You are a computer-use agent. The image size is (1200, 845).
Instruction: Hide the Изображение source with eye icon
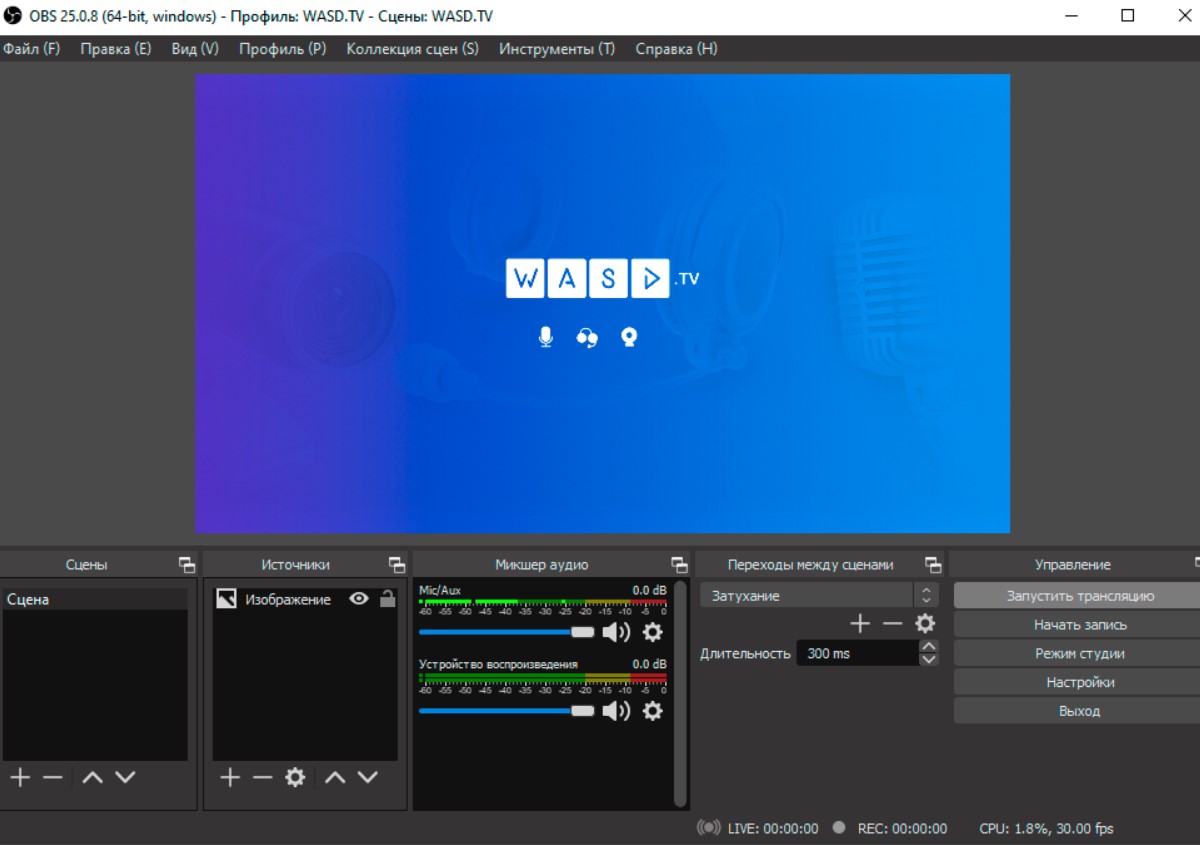pos(359,599)
